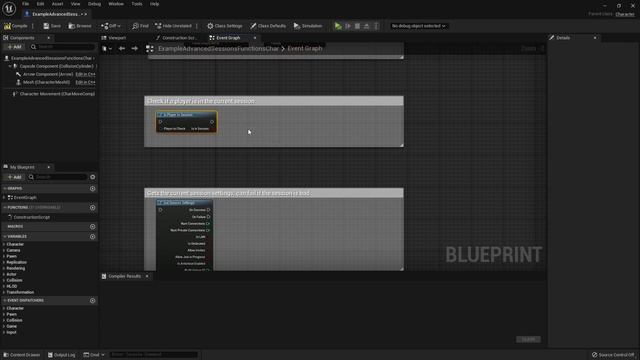Click Browse in the toolbar
This screenshot has height=360, width=640.
(x=80, y=26)
